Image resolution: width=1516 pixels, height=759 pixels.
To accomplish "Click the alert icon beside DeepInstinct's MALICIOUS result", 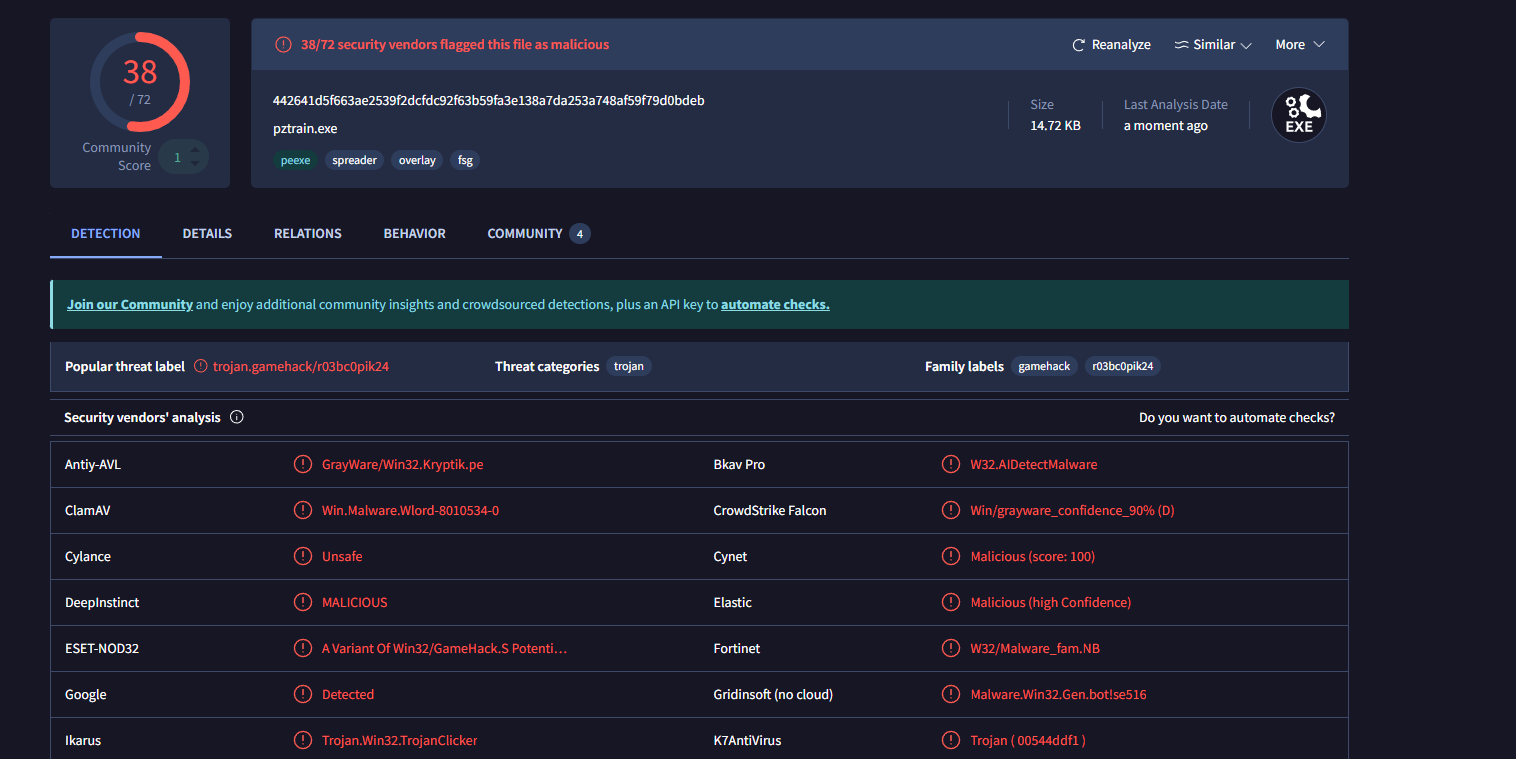I will point(302,603).
